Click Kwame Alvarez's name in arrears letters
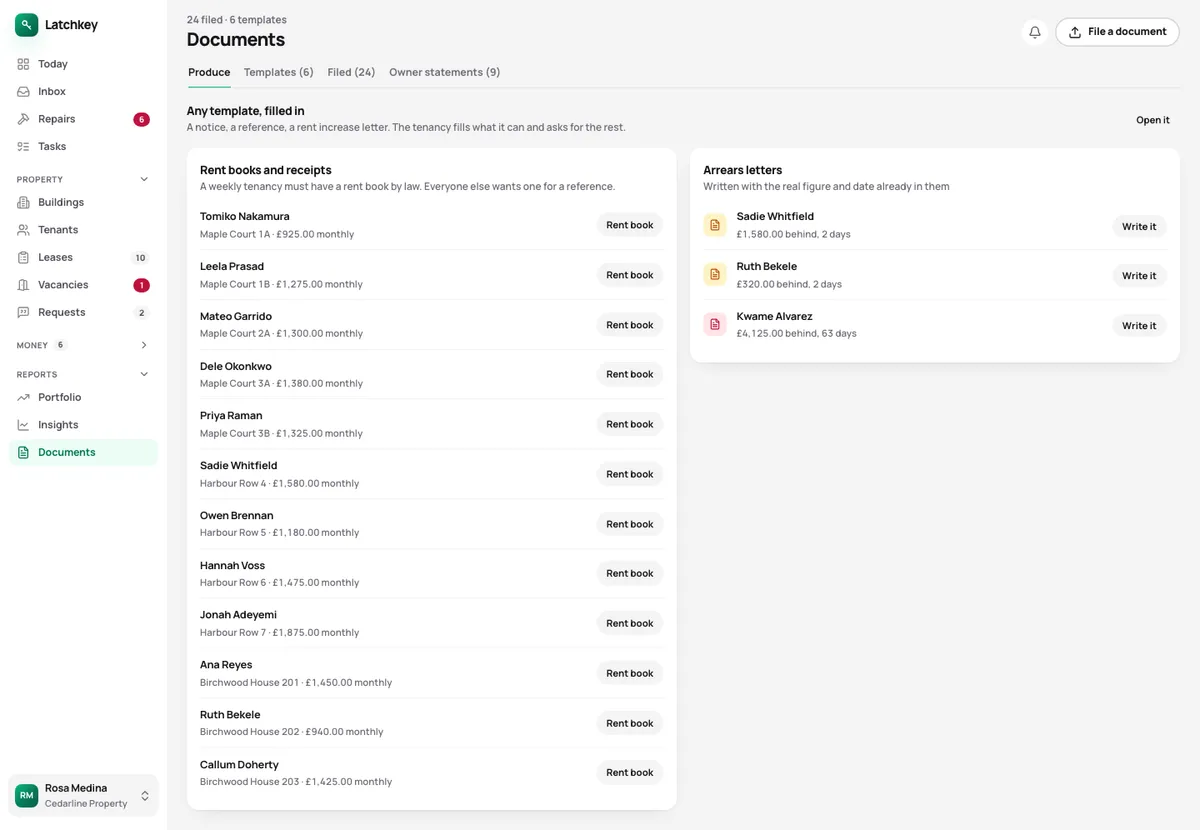The width and height of the screenshot is (1200, 830). click(x=775, y=317)
